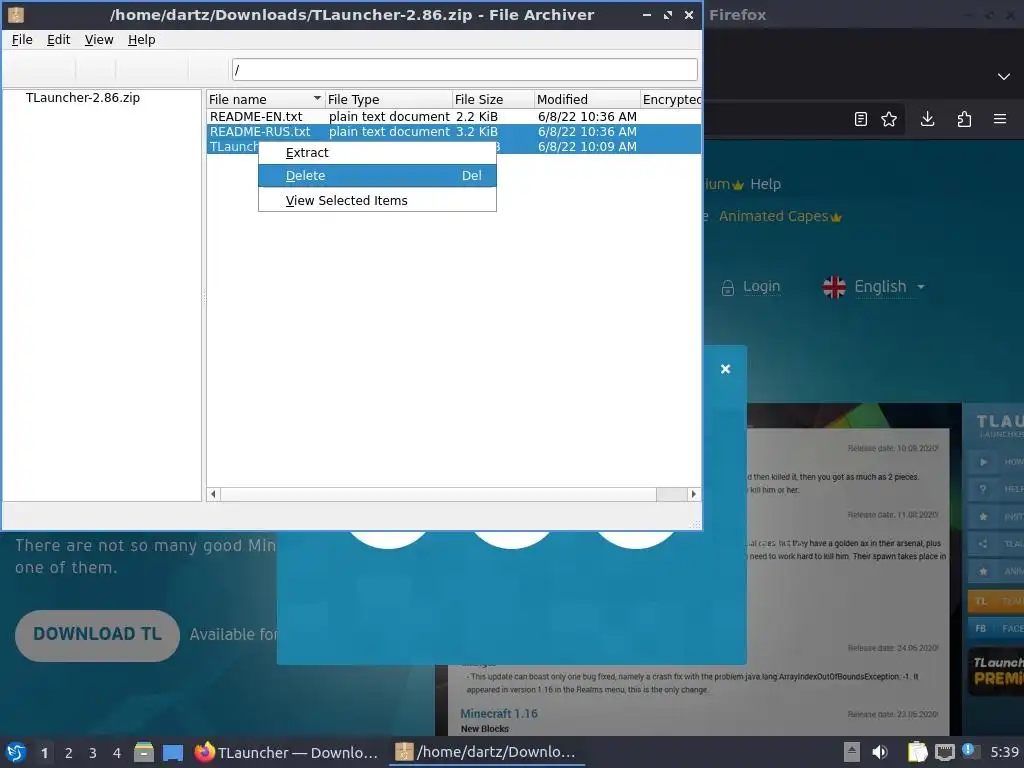This screenshot has width=1024, height=768.
Task: Open the Edit menu in File Archiver
Action: (x=58, y=40)
